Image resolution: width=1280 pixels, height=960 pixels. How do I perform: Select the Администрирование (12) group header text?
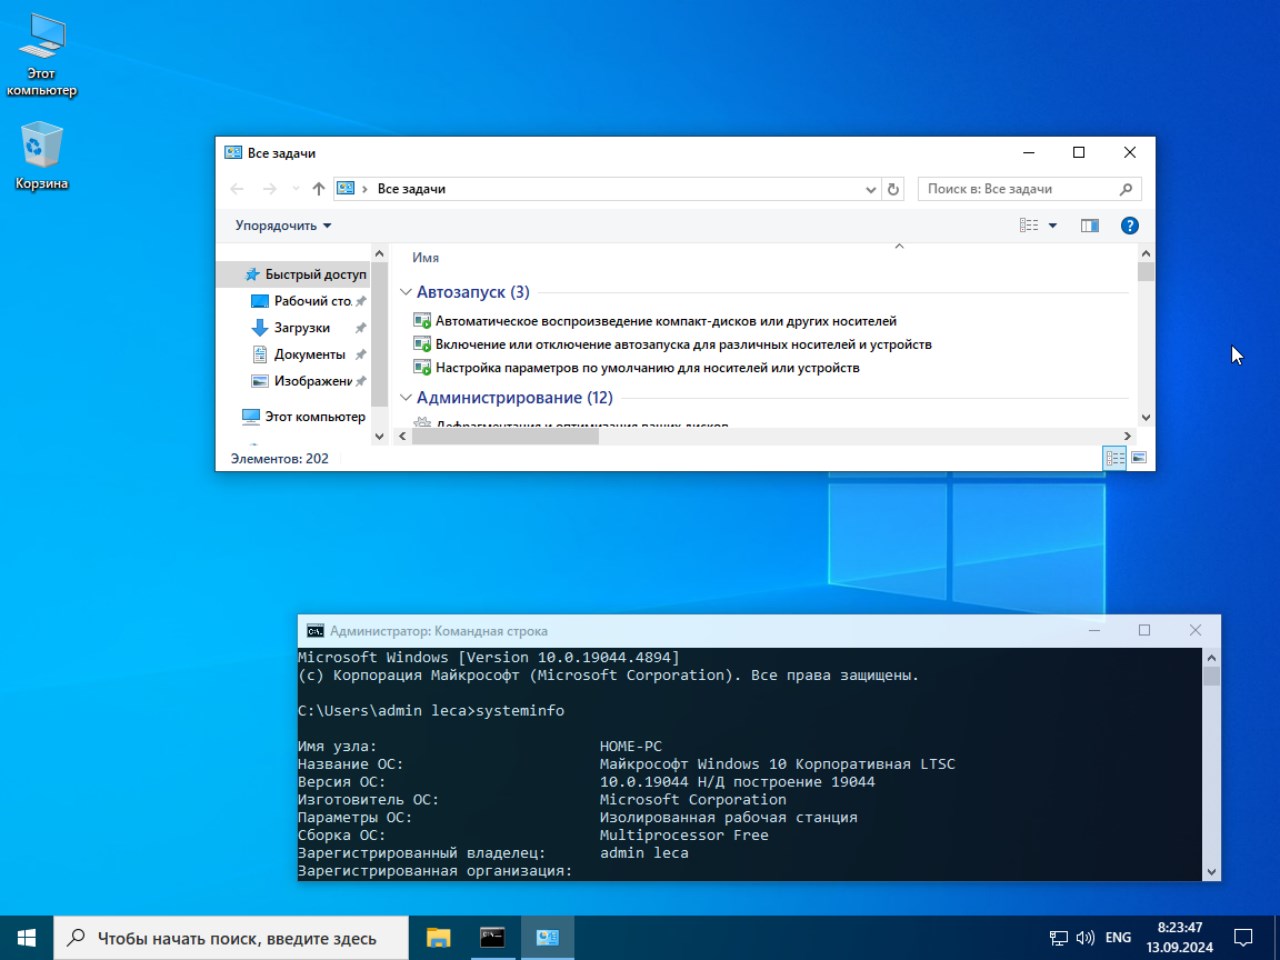(x=515, y=398)
